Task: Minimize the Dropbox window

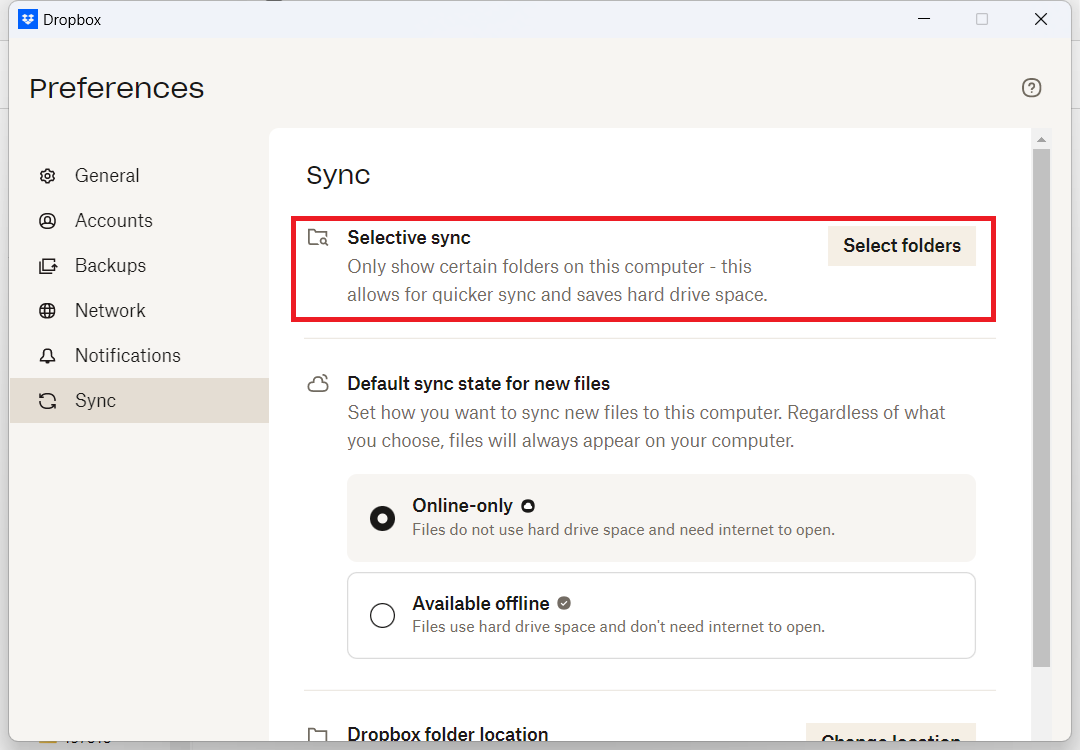Action: pyautogui.click(x=924, y=19)
